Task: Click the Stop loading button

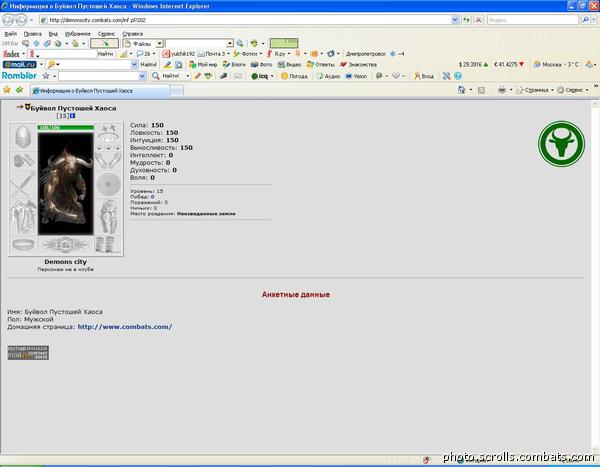Action: 478,20
